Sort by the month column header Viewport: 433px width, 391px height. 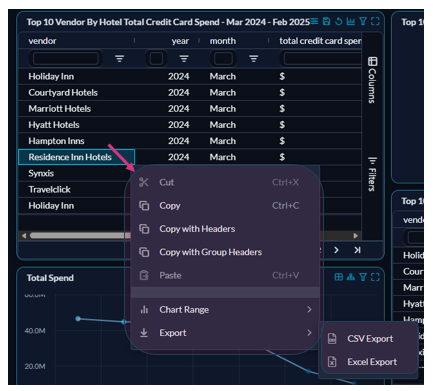(223, 41)
